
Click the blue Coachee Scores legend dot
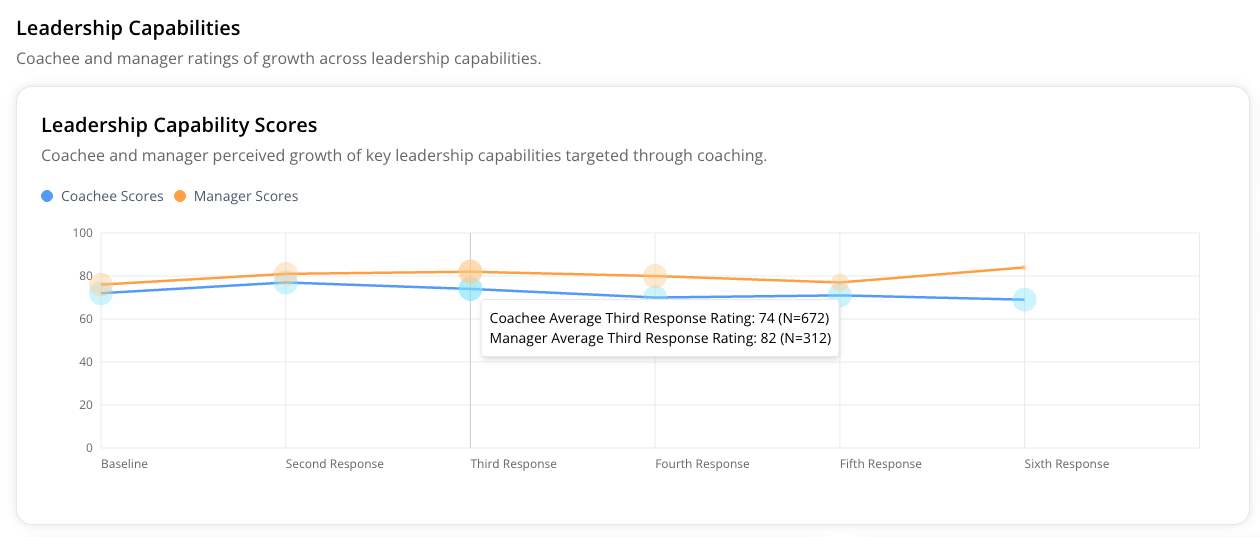click(x=47, y=196)
